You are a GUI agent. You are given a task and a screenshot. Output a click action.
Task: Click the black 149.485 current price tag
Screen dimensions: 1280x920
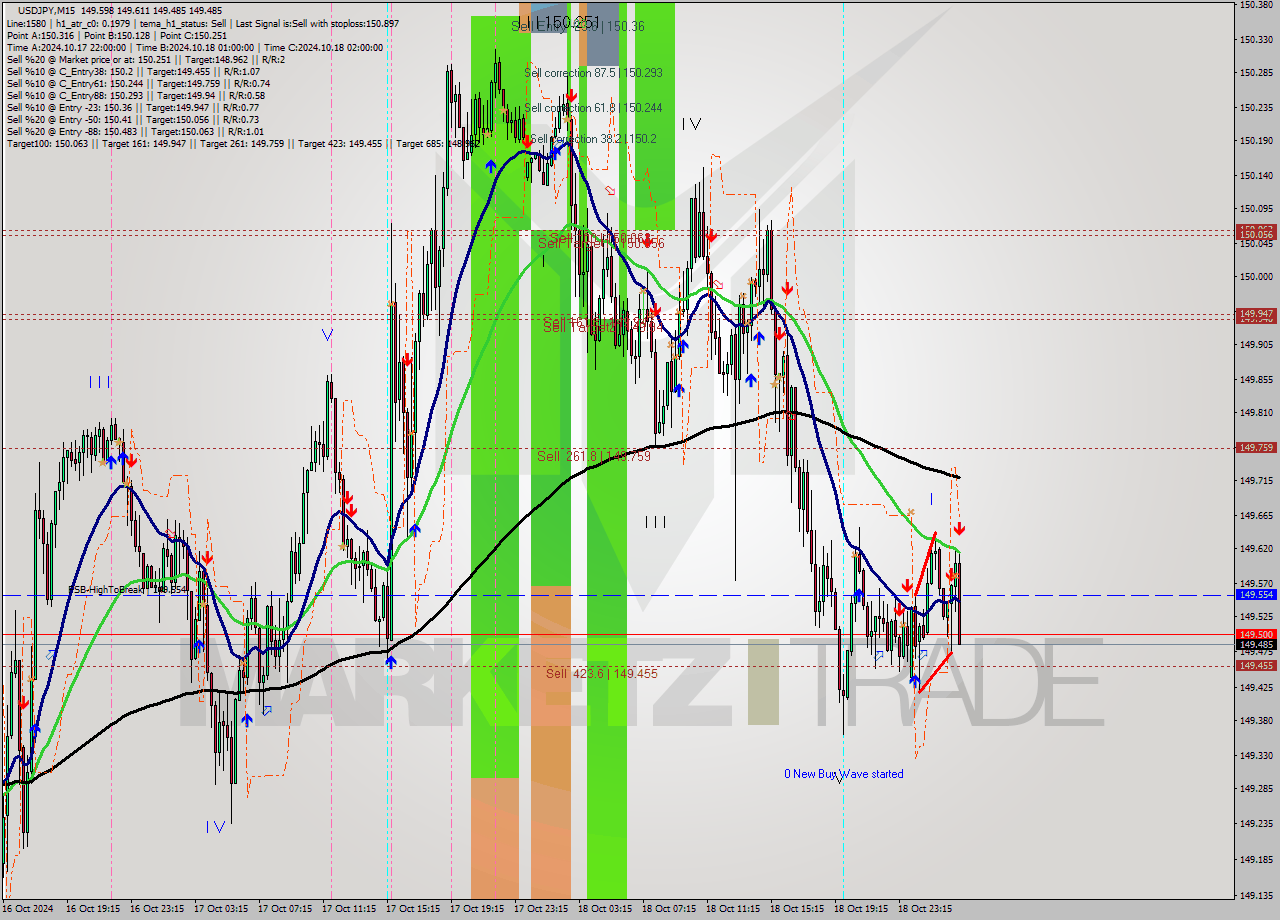[x=1256, y=645]
